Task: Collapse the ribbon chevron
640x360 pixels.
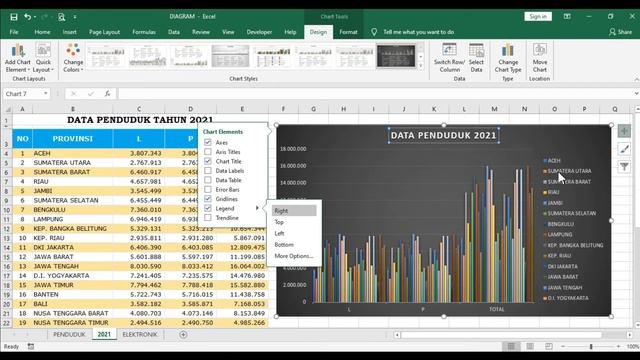Action: click(636, 79)
